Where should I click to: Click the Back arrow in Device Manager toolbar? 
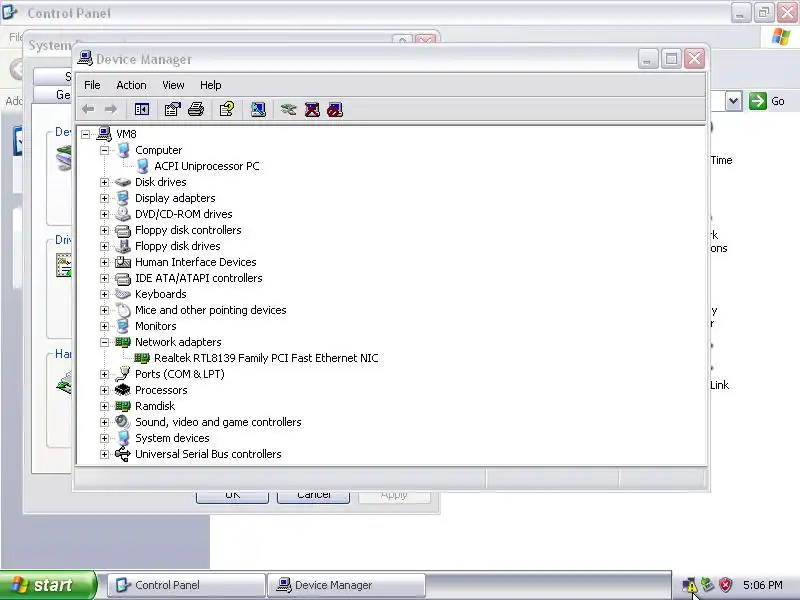pos(88,109)
